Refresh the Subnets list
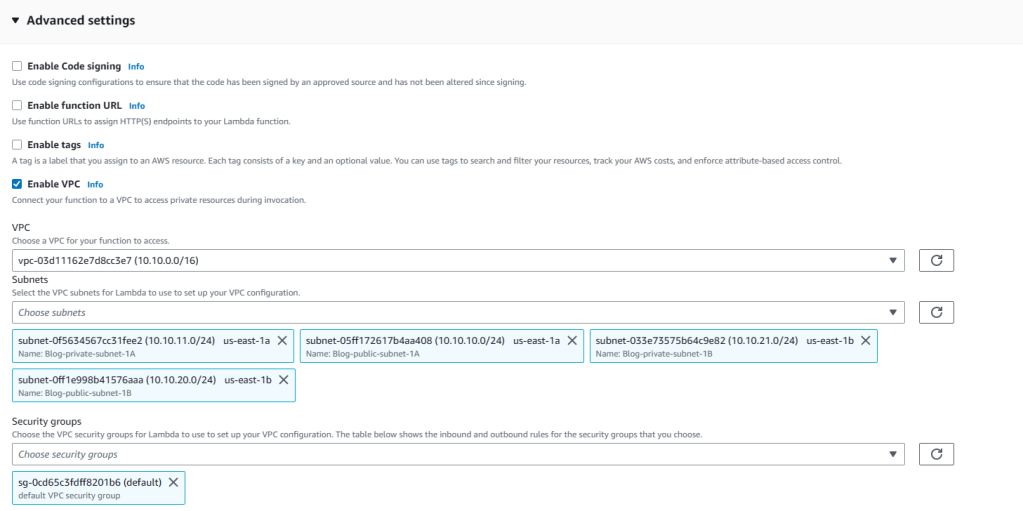 click(936, 312)
